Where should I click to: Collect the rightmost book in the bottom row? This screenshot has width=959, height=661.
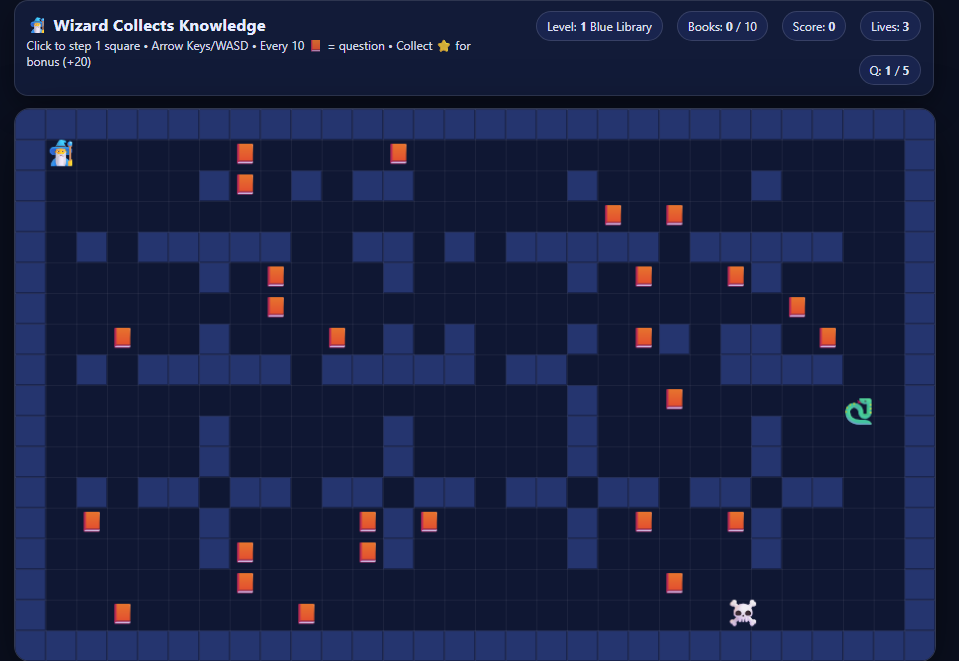point(306,613)
